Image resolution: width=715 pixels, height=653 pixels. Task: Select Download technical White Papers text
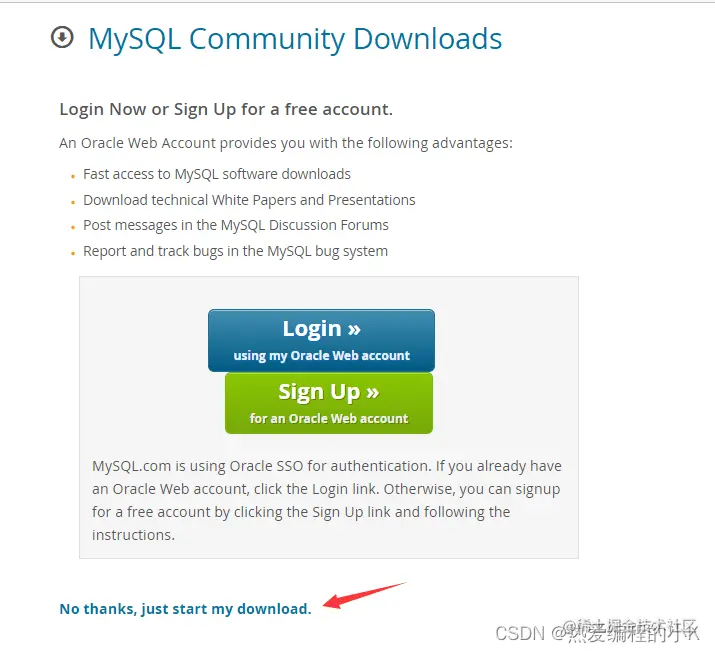tap(249, 200)
